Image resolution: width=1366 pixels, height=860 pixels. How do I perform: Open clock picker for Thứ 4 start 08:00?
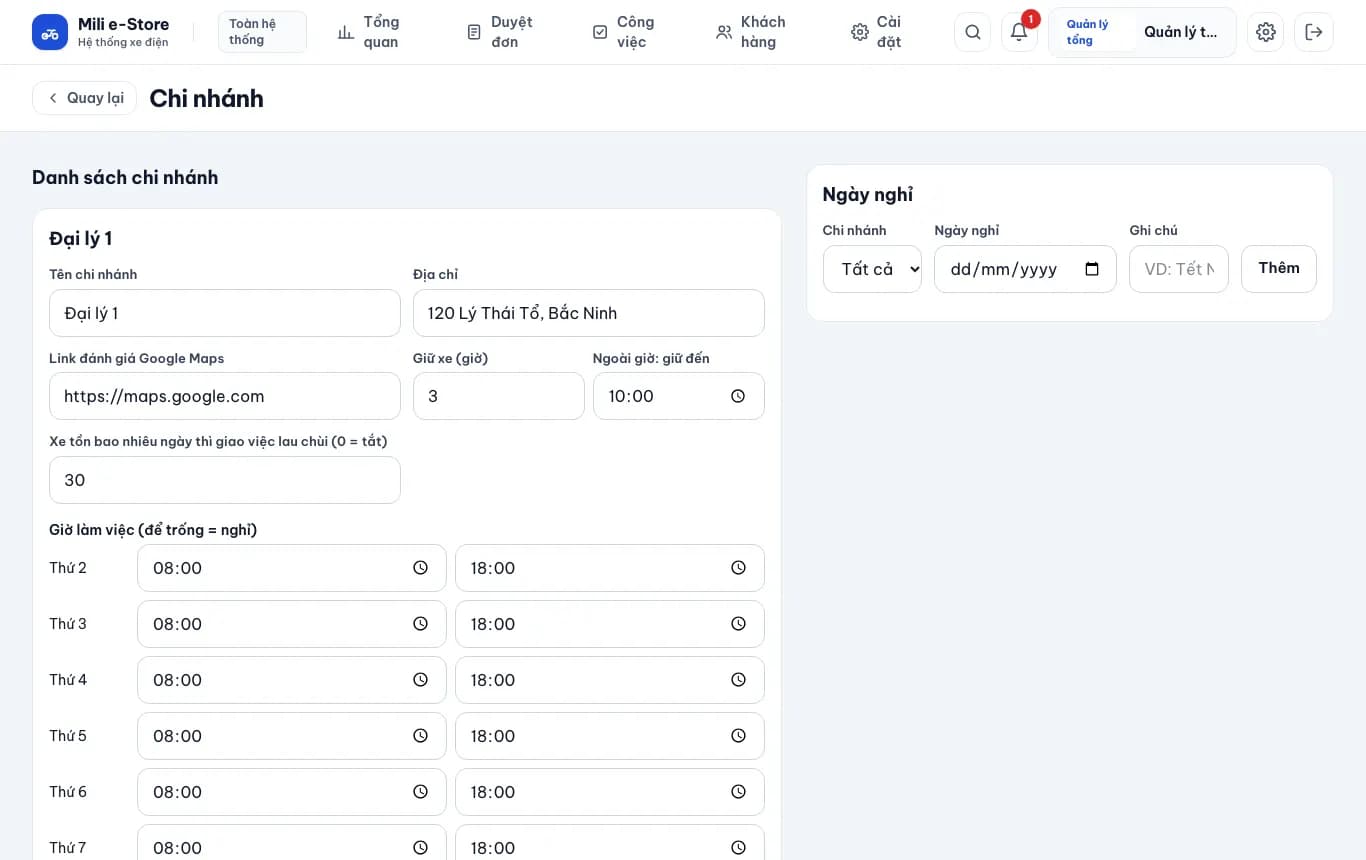420,680
